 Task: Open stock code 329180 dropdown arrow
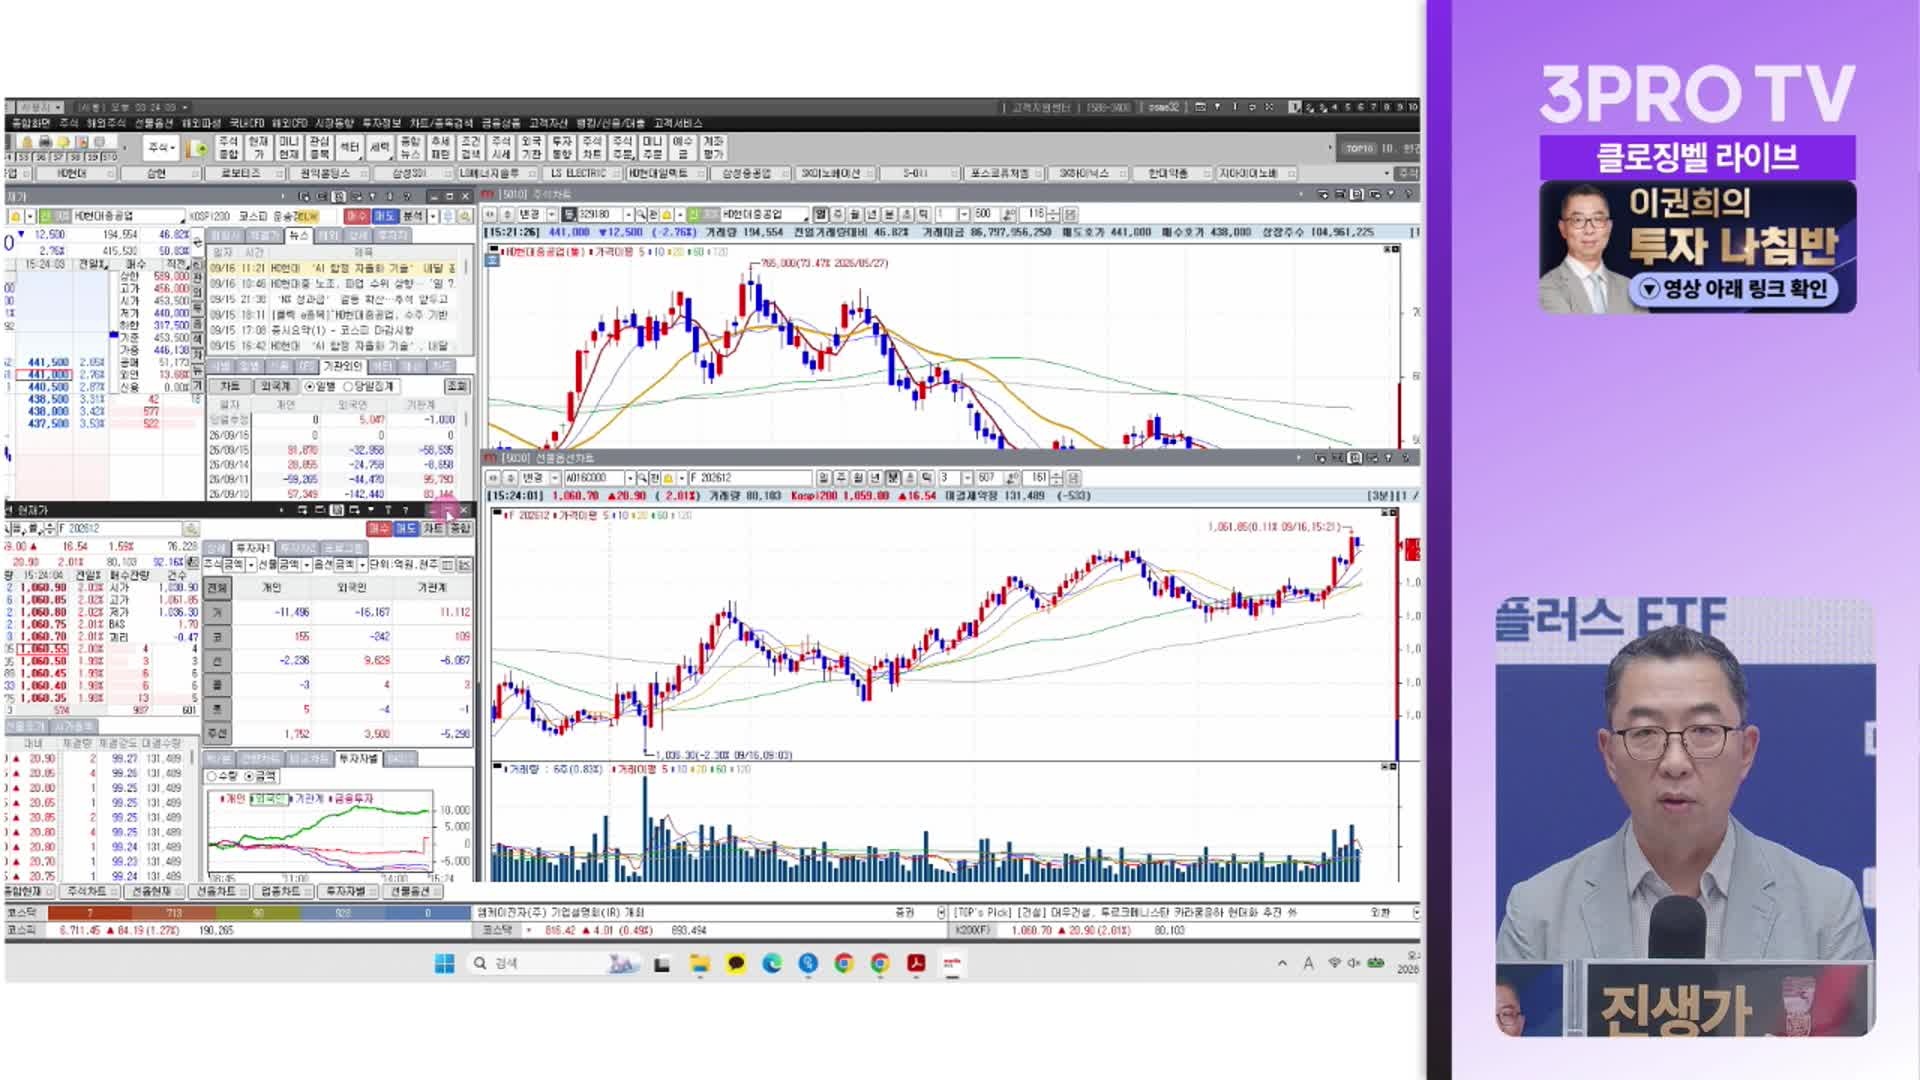[x=628, y=215]
